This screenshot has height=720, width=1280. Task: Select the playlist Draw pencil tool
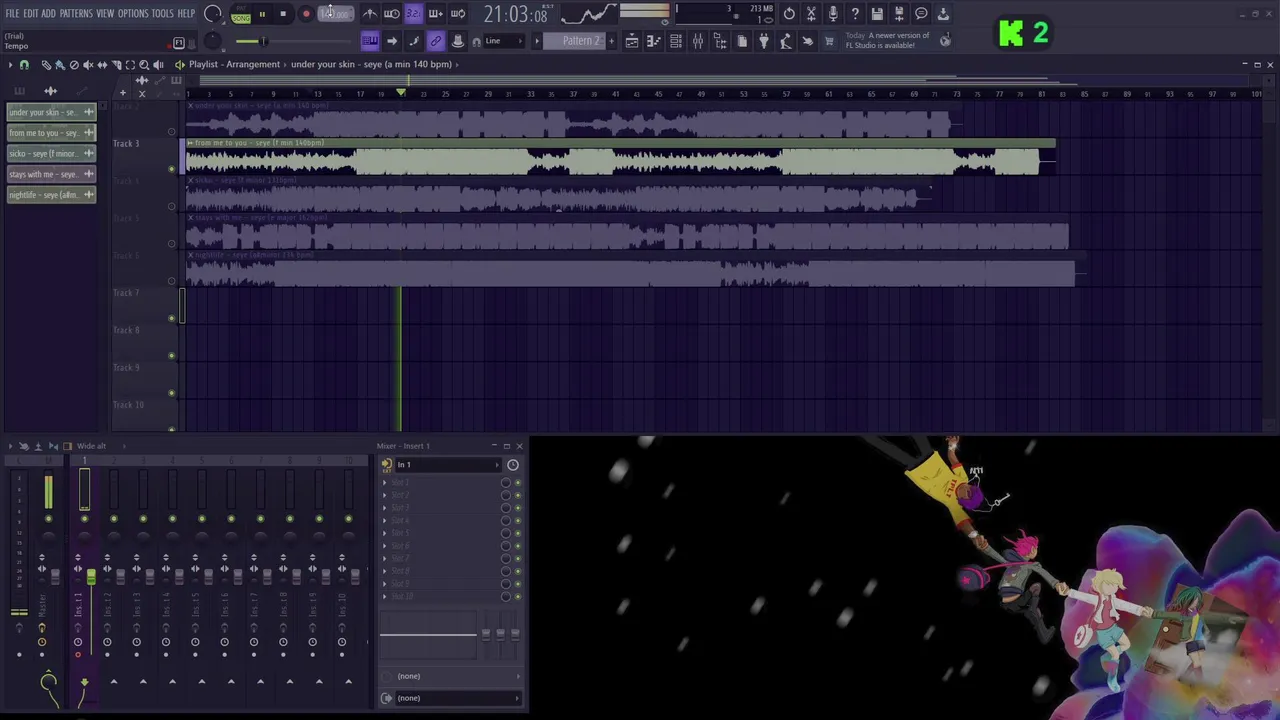click(46, 64)
